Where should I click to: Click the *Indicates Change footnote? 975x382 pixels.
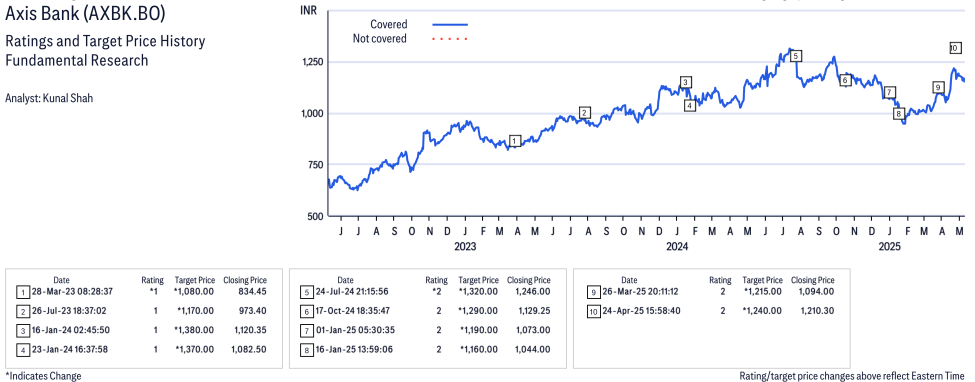[43, 376]
